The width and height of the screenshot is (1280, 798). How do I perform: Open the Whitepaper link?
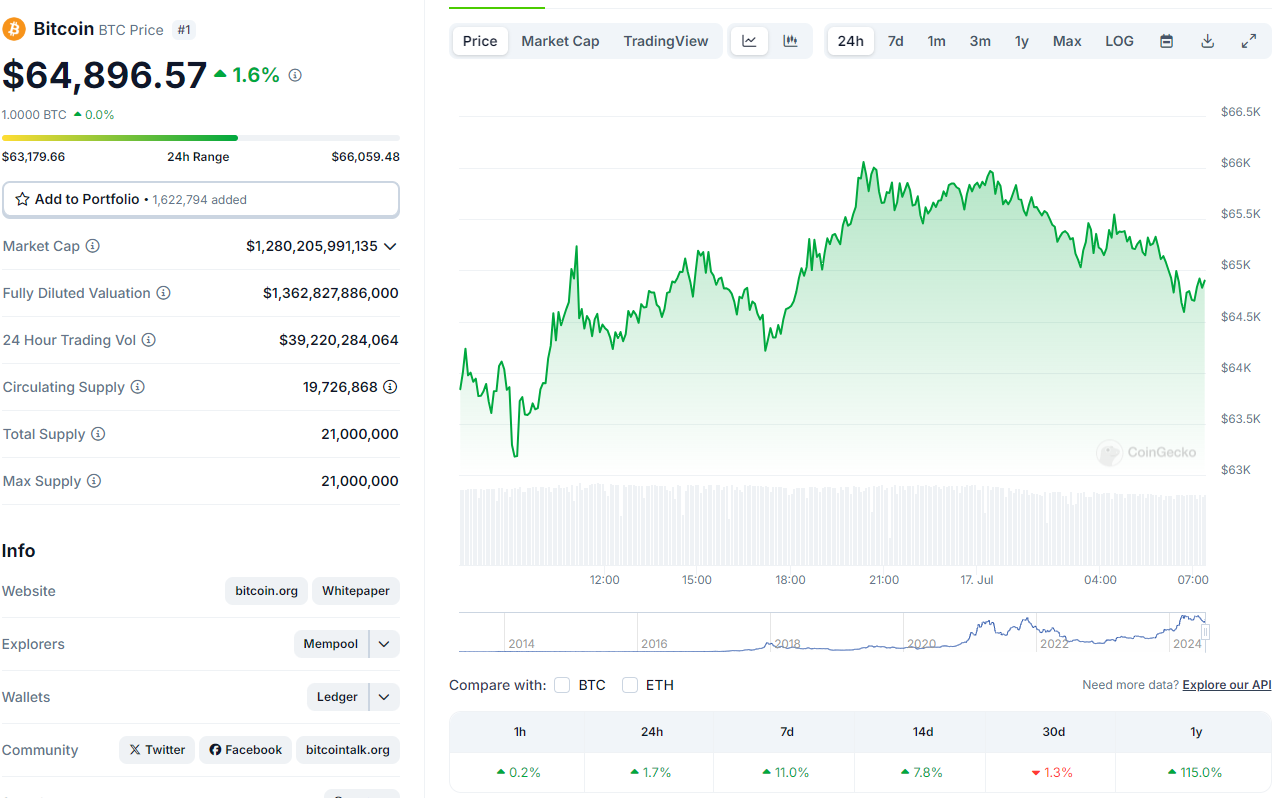[x=356, y=591]
